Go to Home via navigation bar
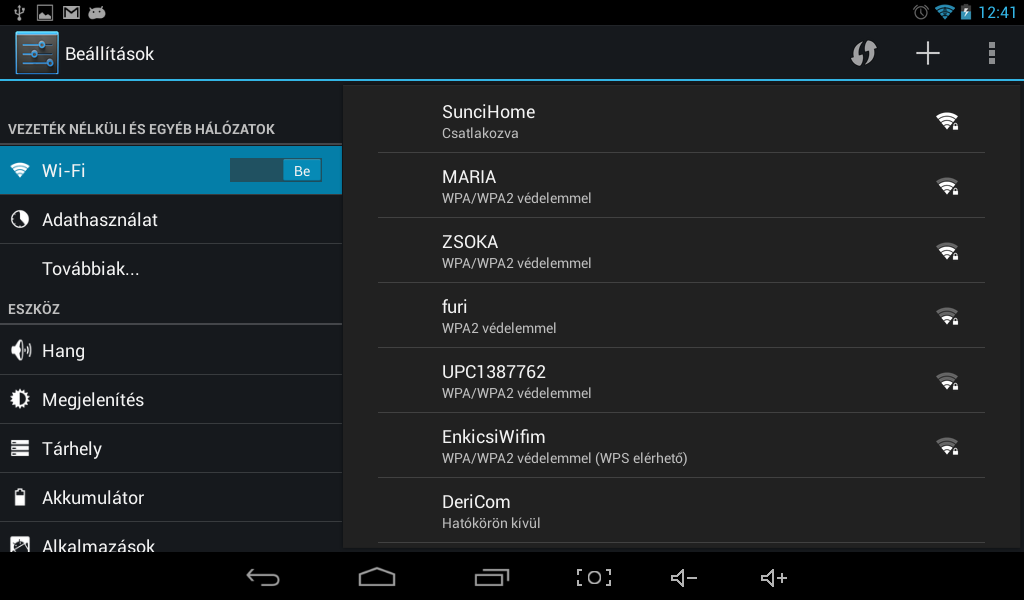Screen dimensions: 1024x600 click(377, 577)
